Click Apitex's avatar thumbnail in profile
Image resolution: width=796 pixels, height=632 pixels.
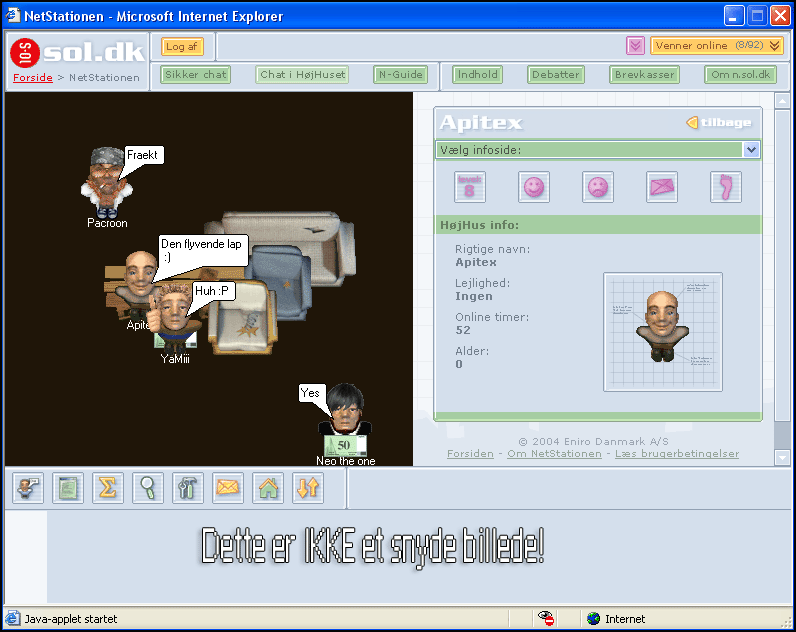662,331
